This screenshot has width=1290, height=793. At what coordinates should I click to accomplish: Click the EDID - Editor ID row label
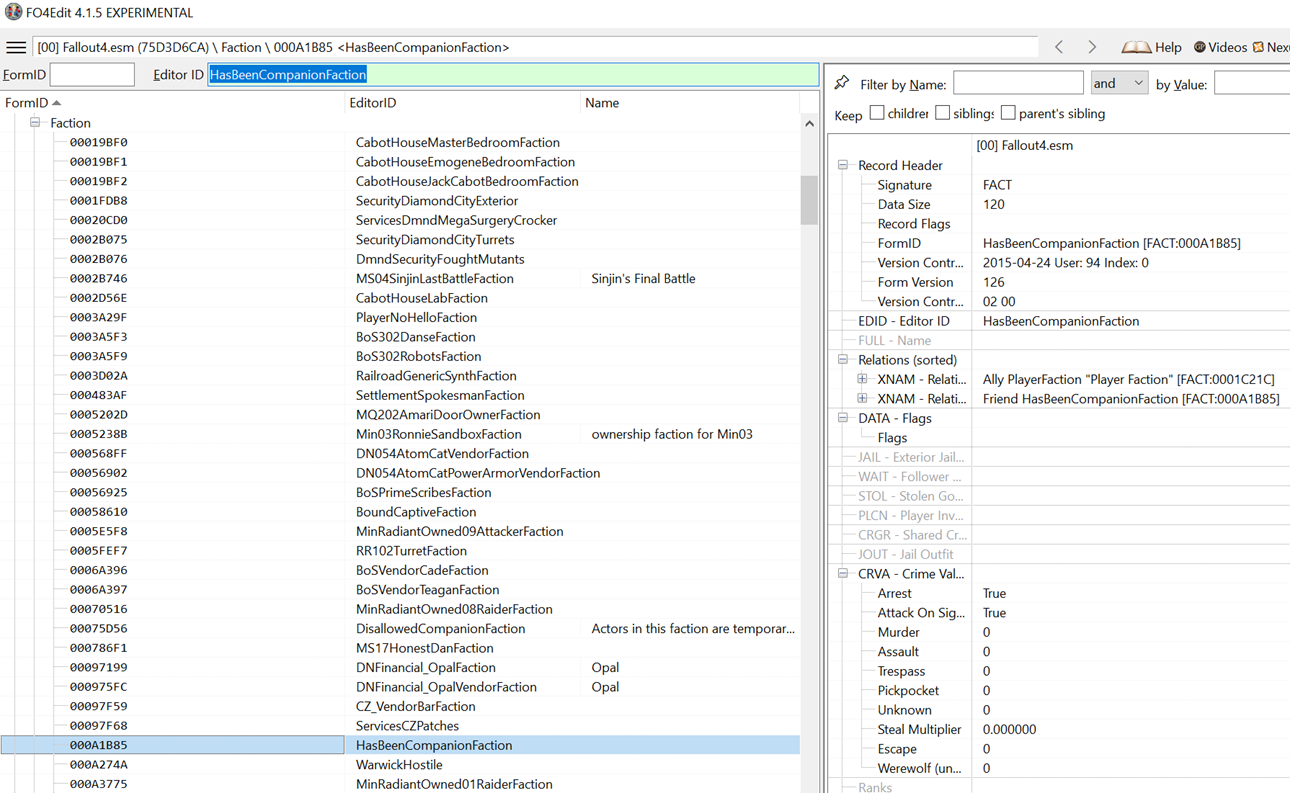point(903,321)
